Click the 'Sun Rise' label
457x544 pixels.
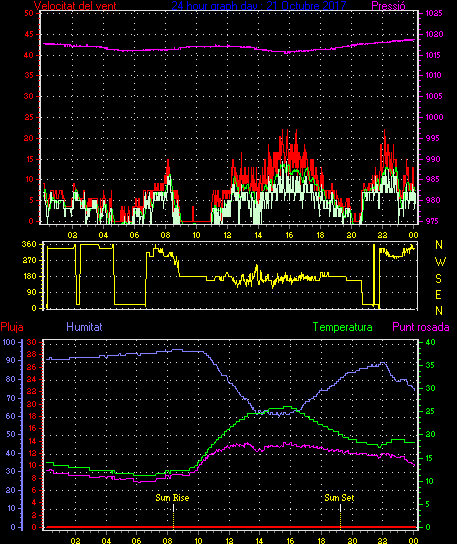click(x=172, y=498)
